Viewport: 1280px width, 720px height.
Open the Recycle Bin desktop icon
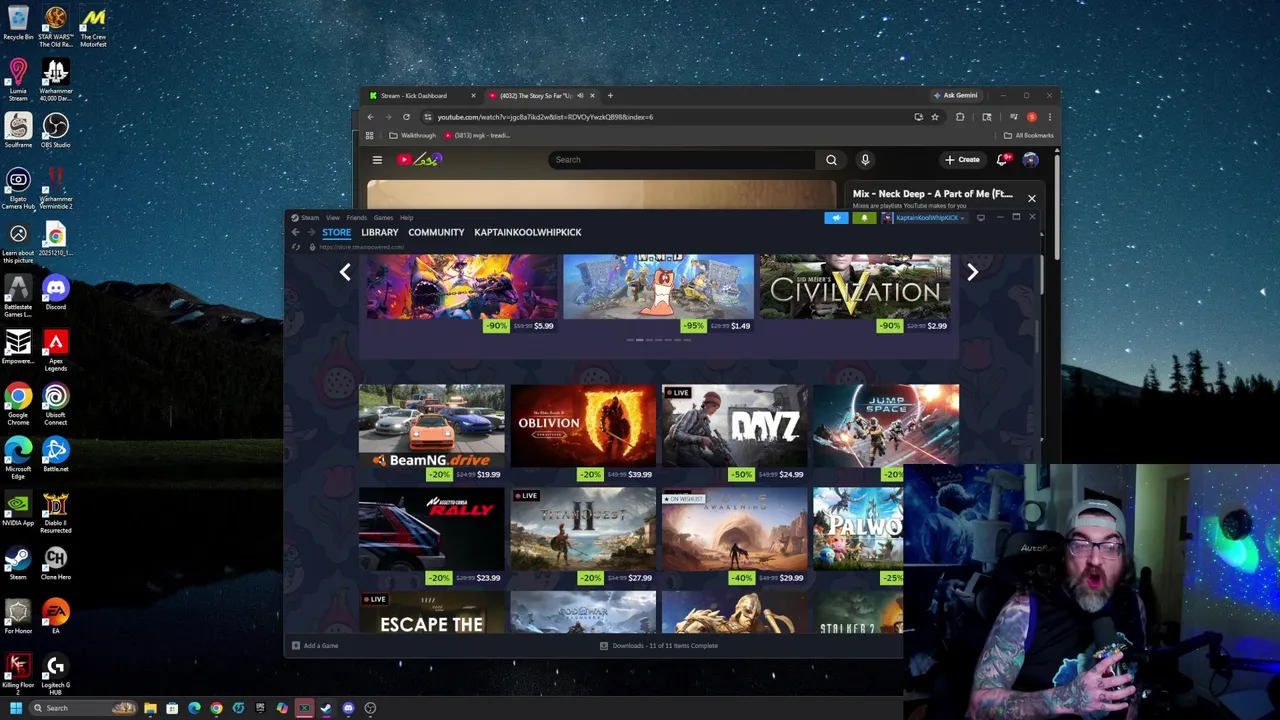(18, 23)
